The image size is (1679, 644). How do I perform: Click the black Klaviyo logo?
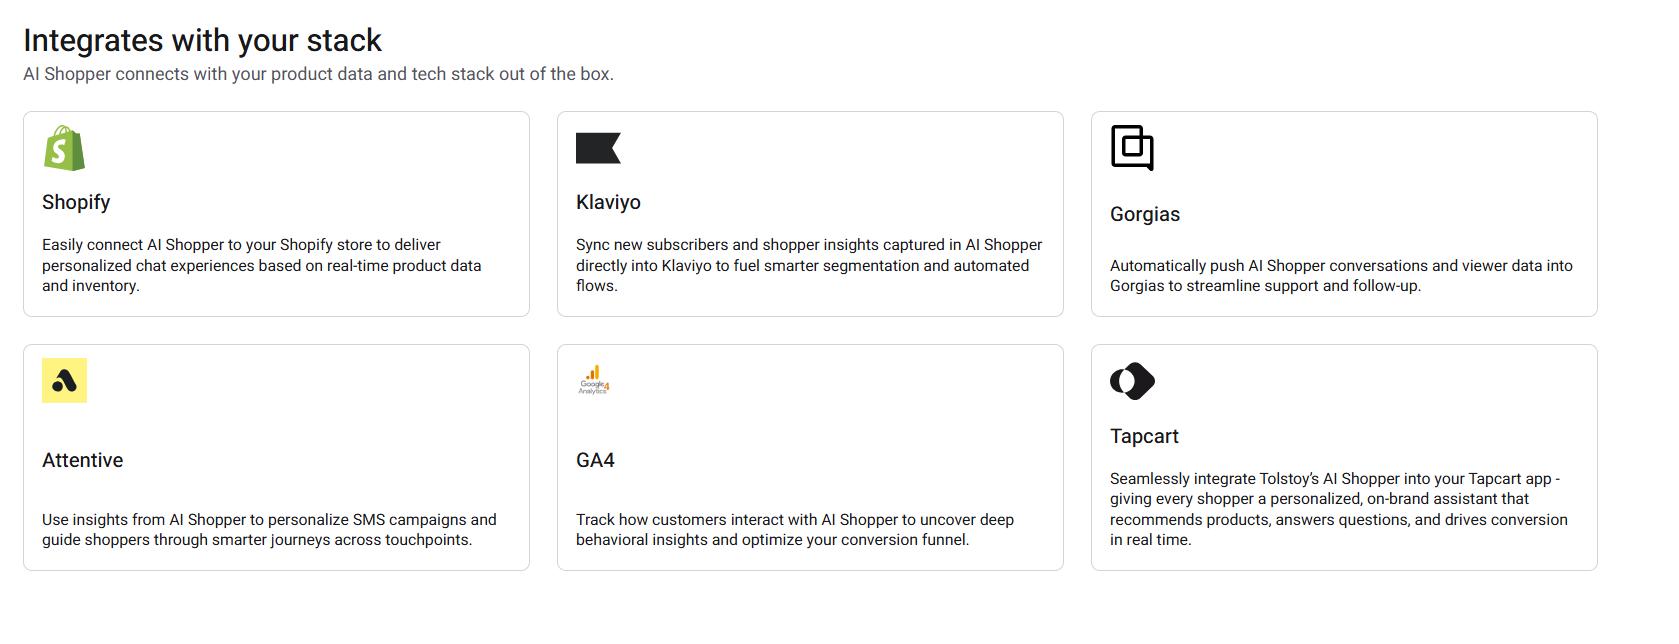coord(599,148)
